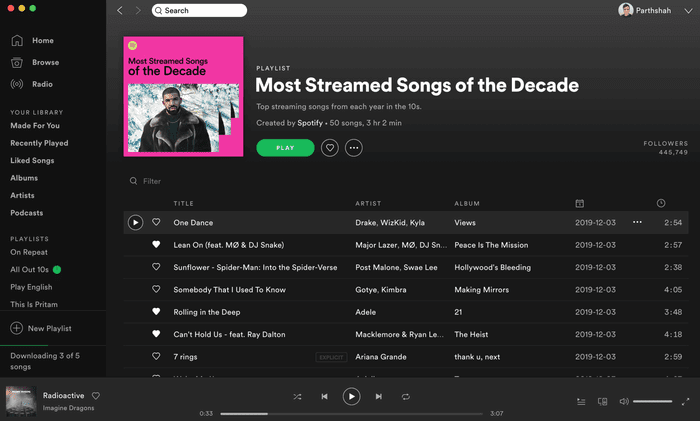700x421 pixels.
Task: Open the Play English playlist
Action: tap(31, 287)
